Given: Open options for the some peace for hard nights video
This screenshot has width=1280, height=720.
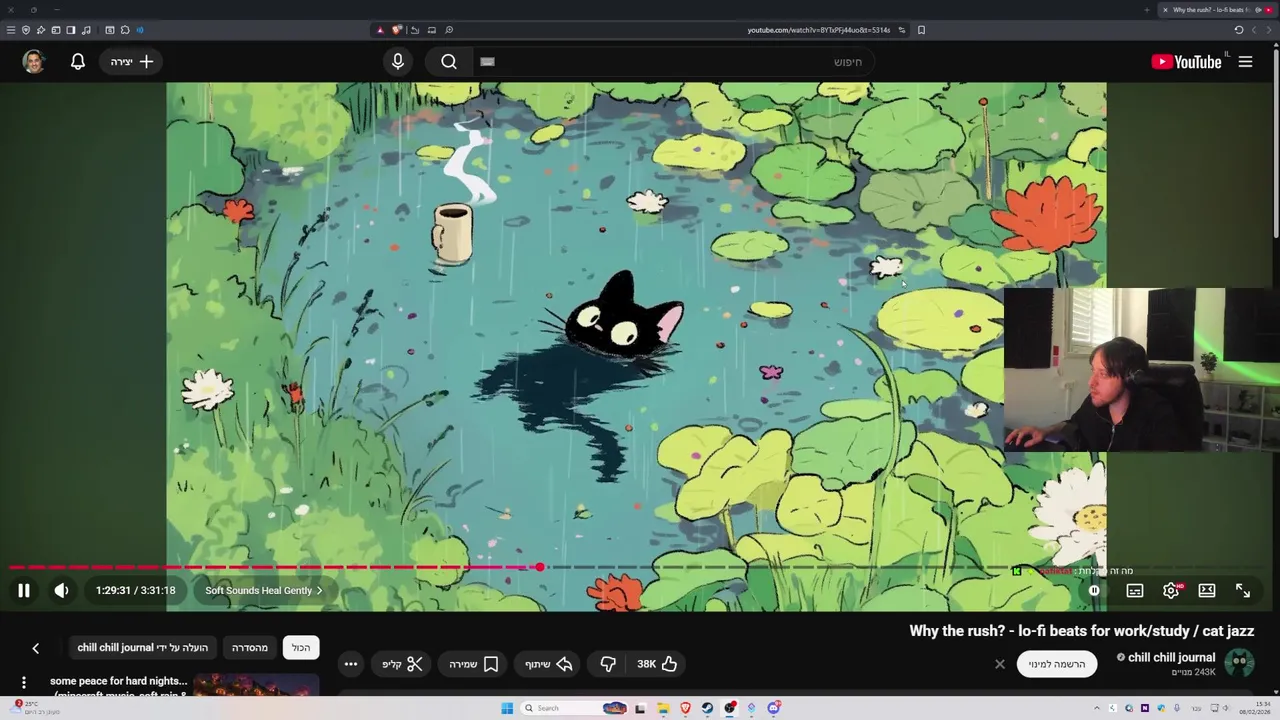Looking at the screenshot, I should pos(24,684).
